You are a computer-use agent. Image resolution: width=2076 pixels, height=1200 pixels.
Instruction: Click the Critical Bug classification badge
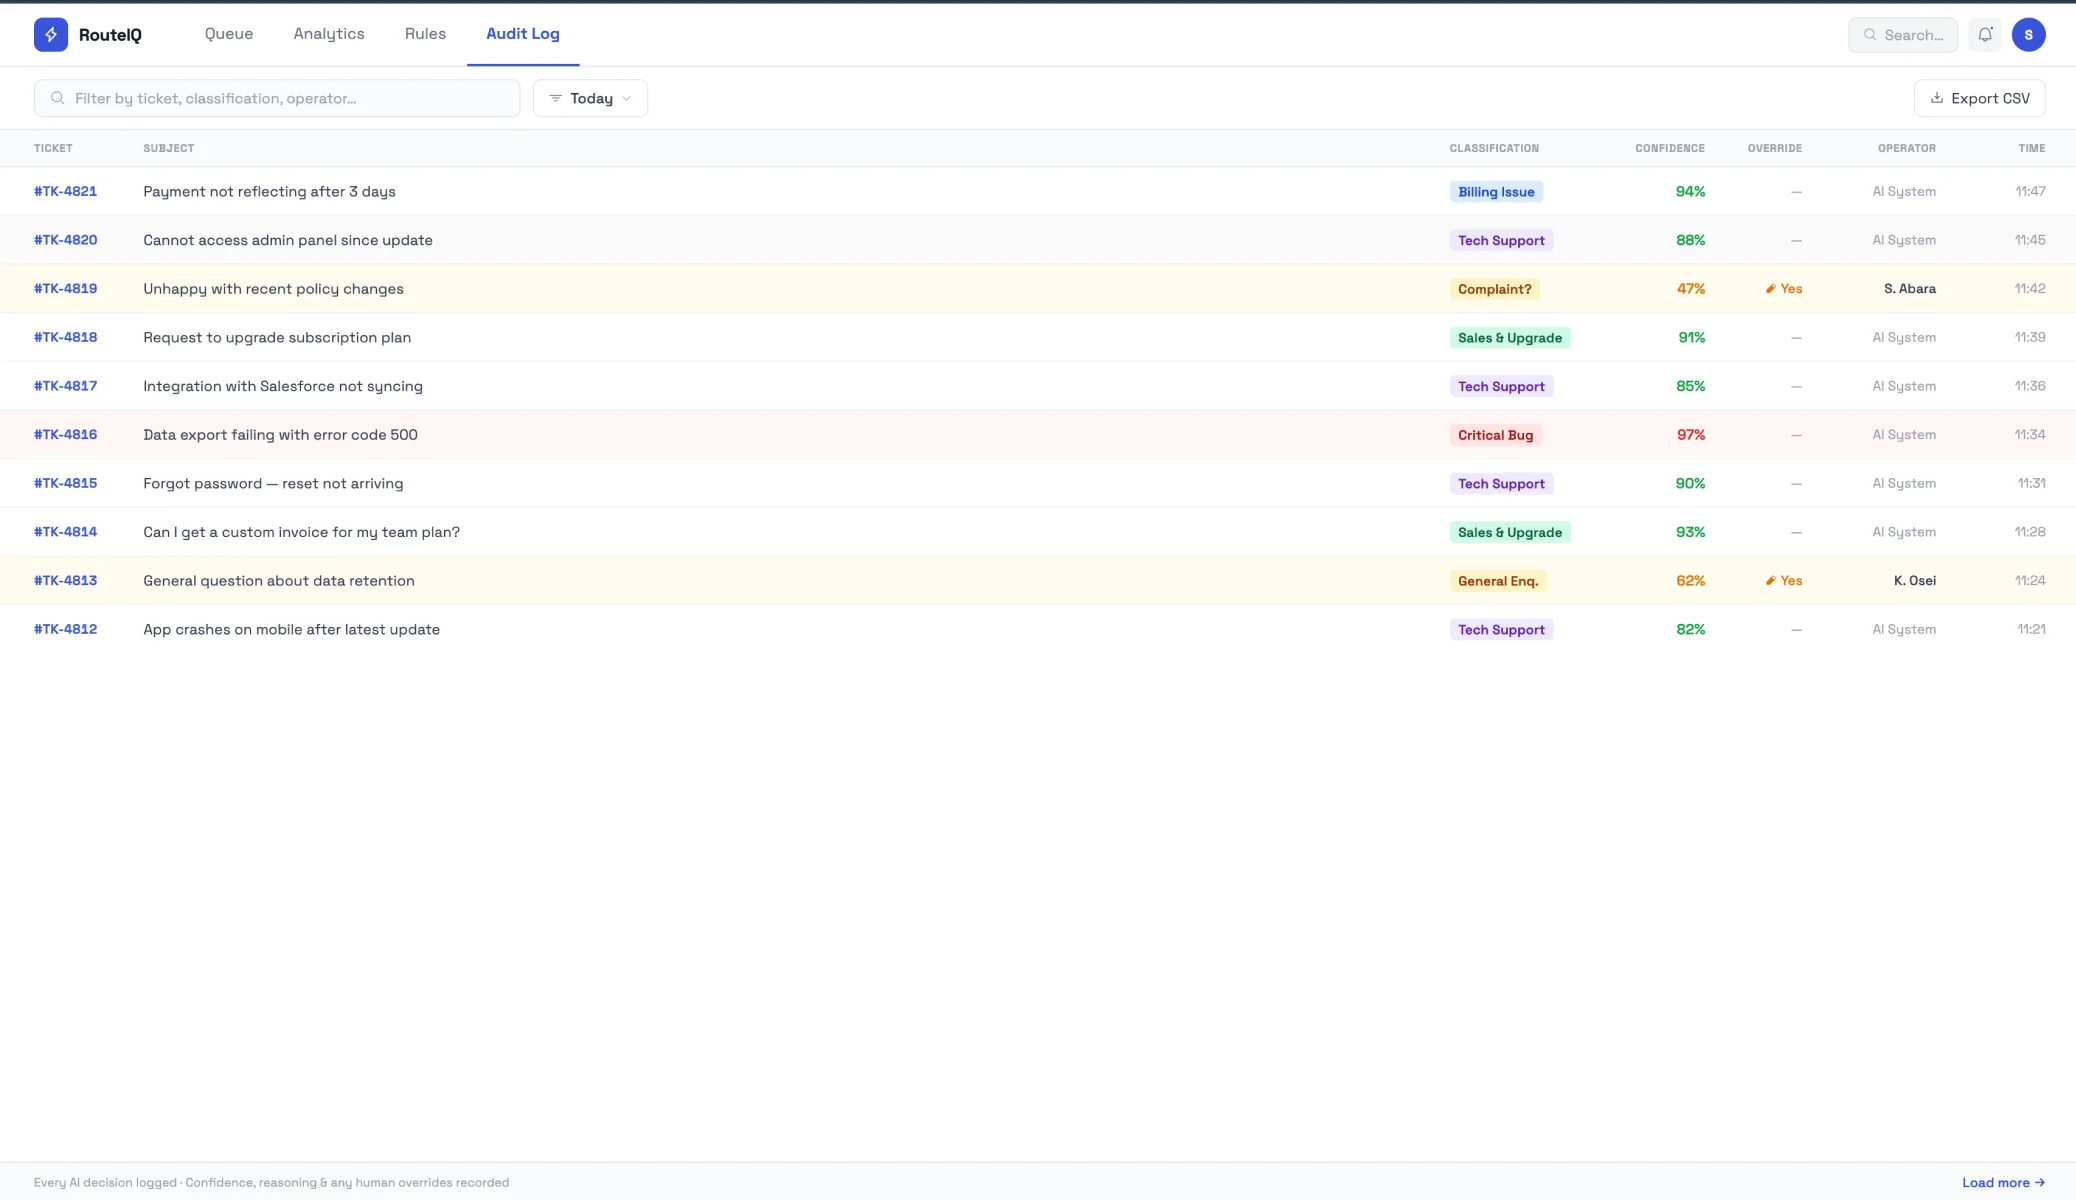[x=1495, y=435]
